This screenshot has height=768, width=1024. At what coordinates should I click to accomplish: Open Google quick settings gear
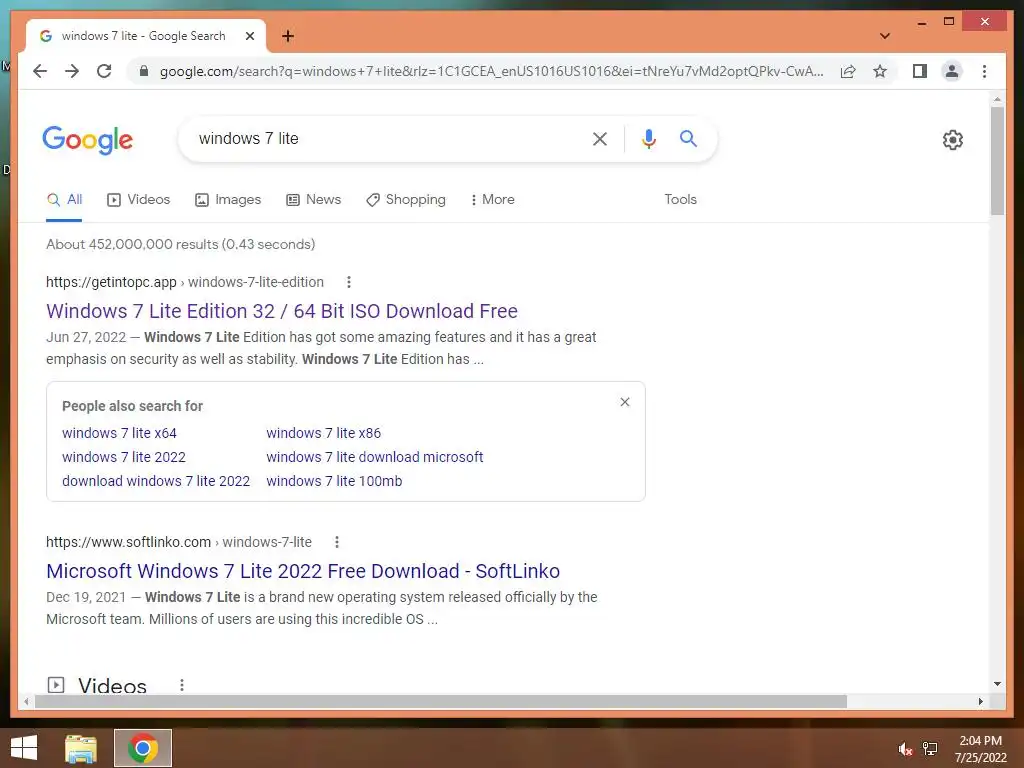coord(952,139)
